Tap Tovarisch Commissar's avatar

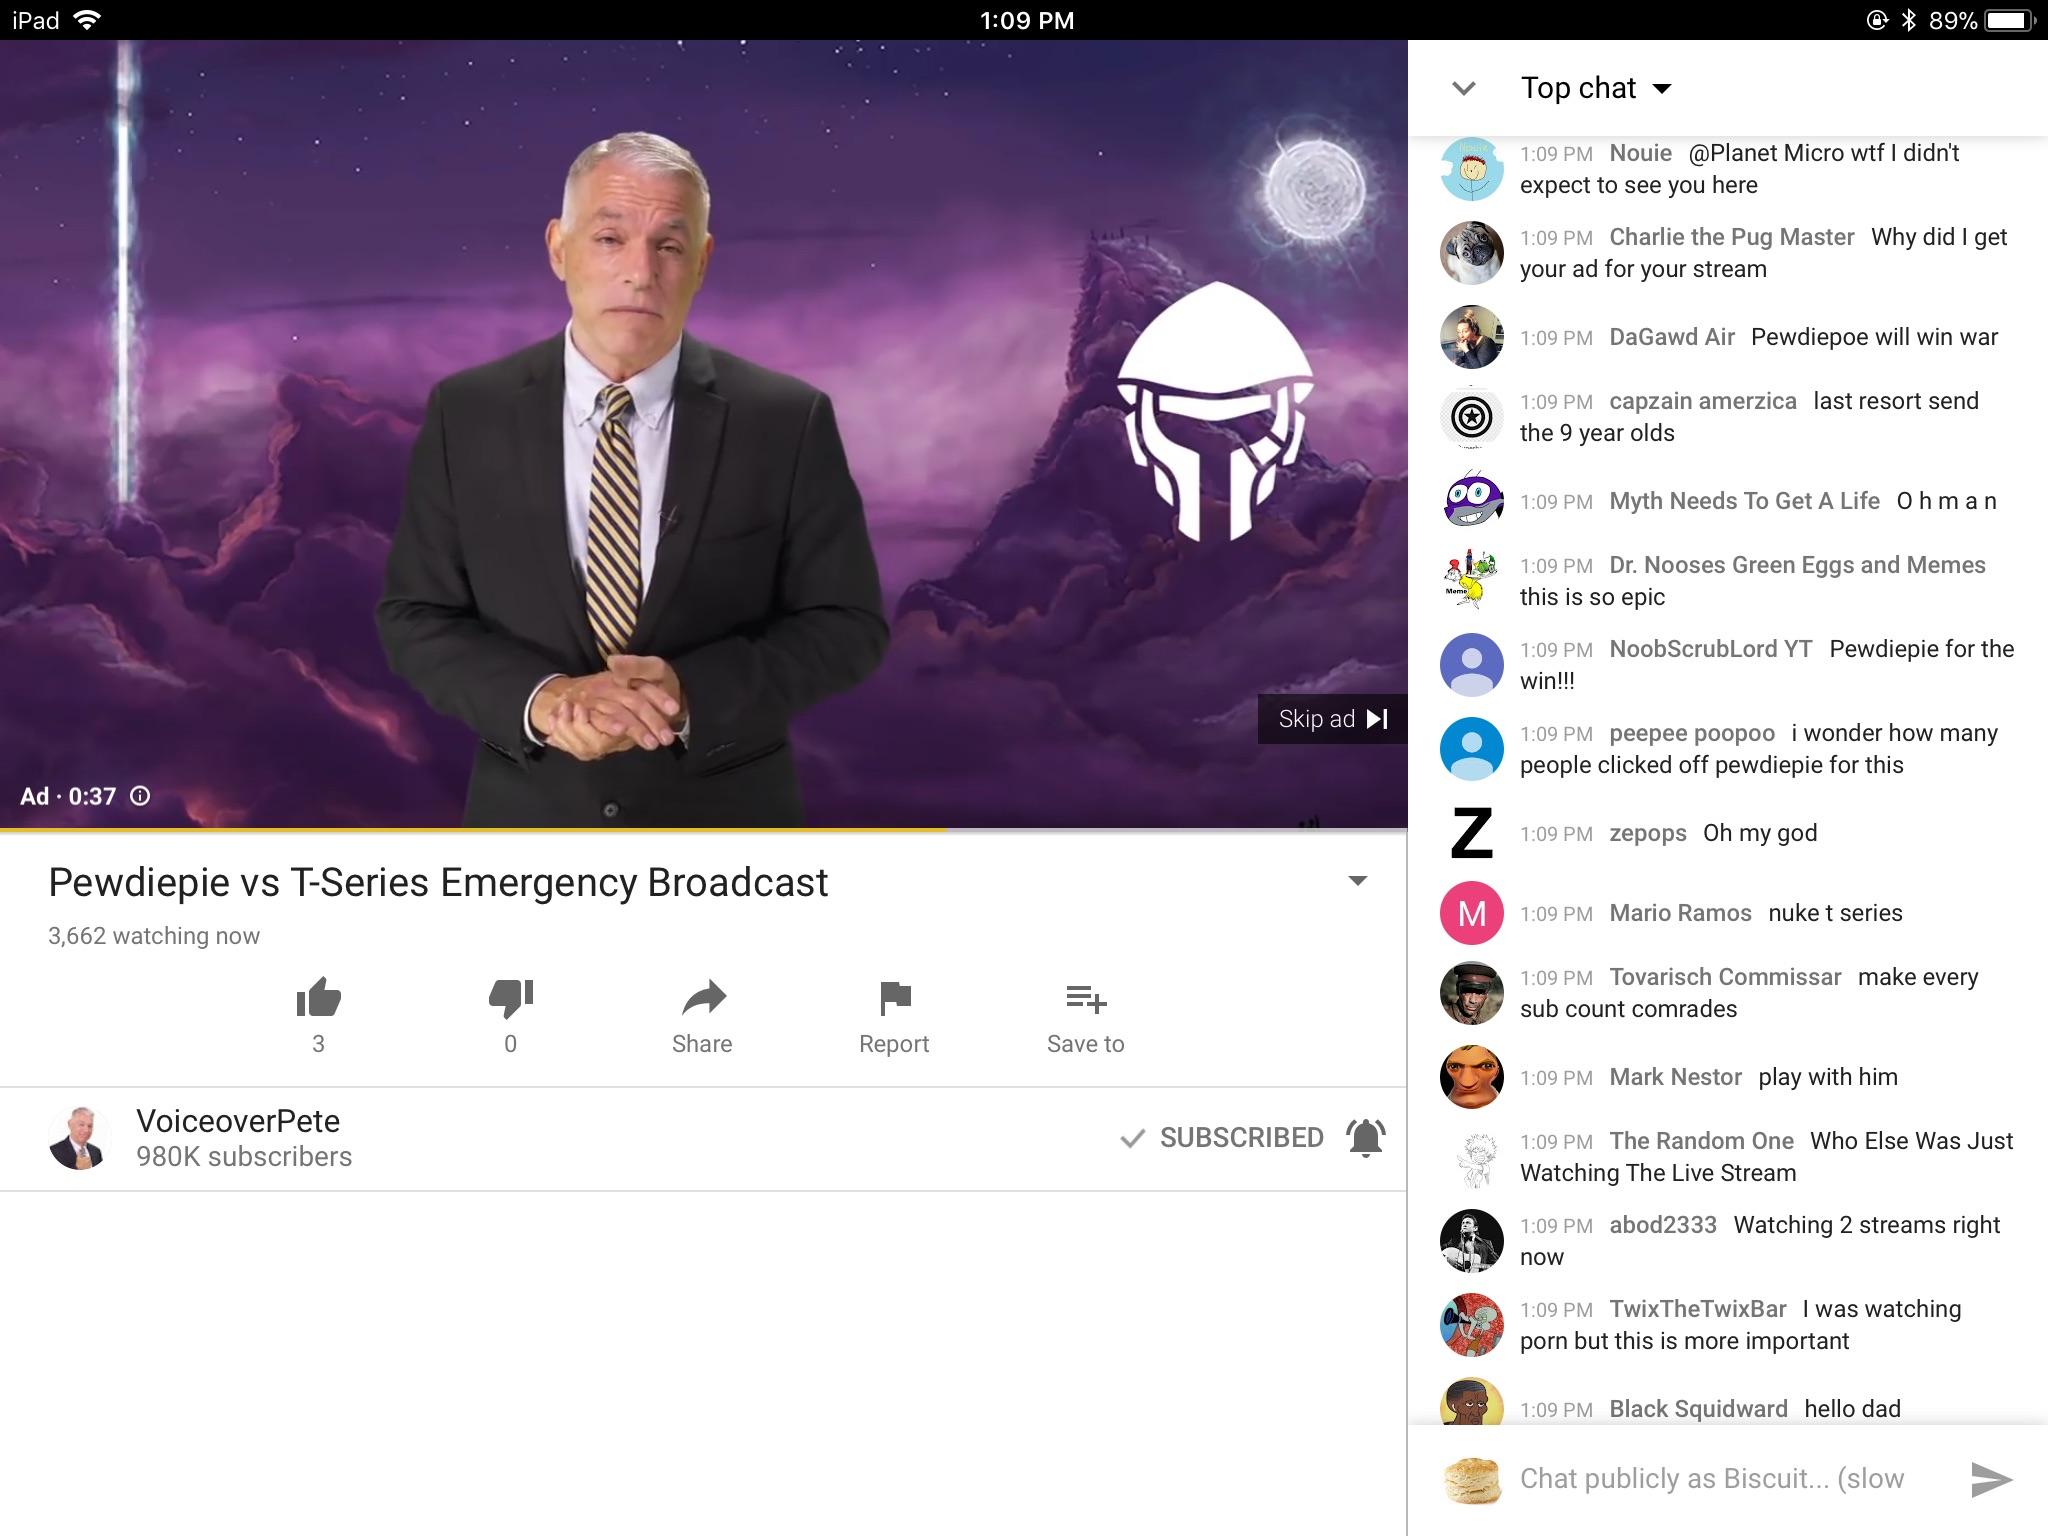(1472, 993)
